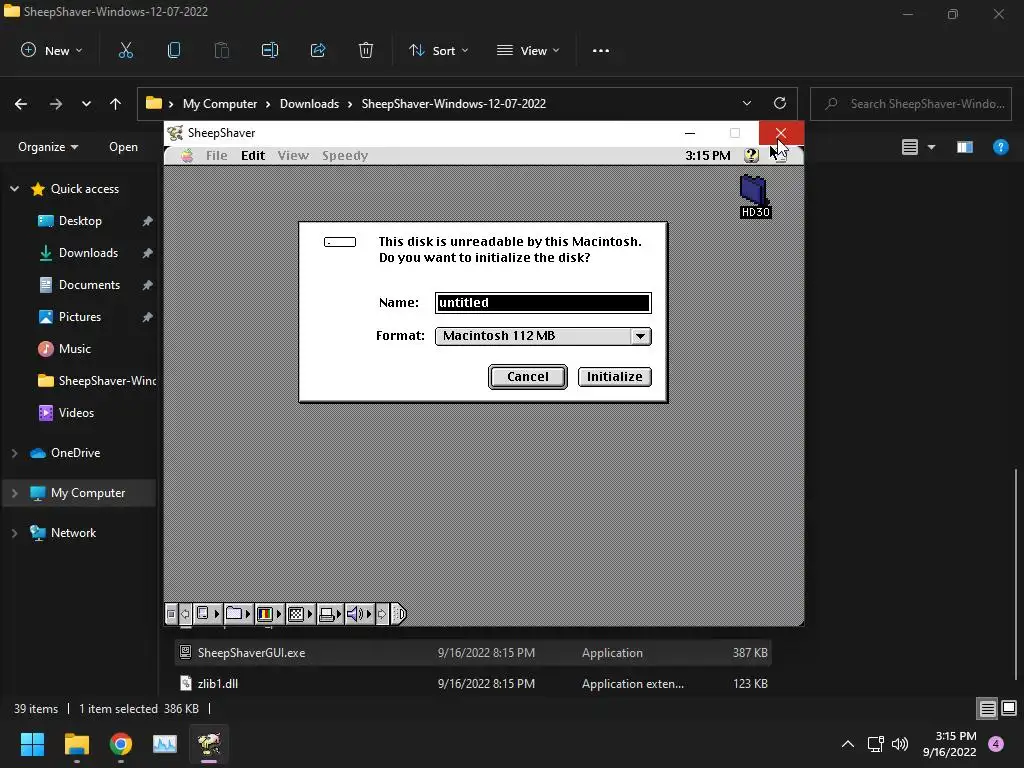Select the zlib1.dll file row

point(473,684)
